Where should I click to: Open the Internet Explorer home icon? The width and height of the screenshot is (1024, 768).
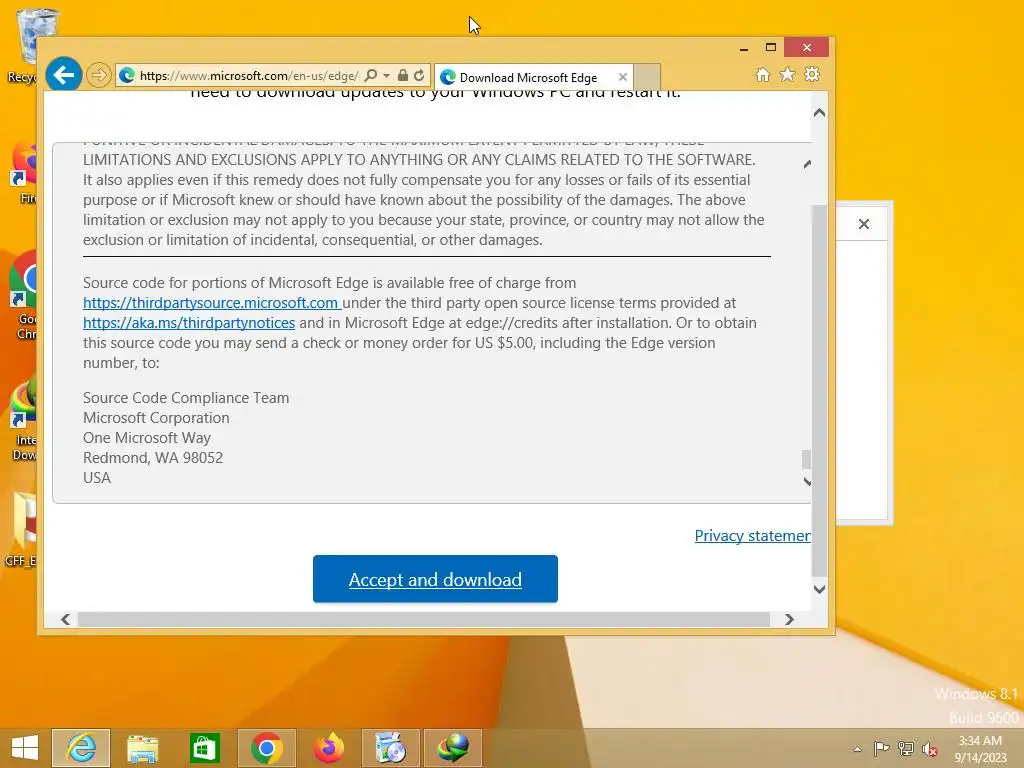click(x=763, y=74)
